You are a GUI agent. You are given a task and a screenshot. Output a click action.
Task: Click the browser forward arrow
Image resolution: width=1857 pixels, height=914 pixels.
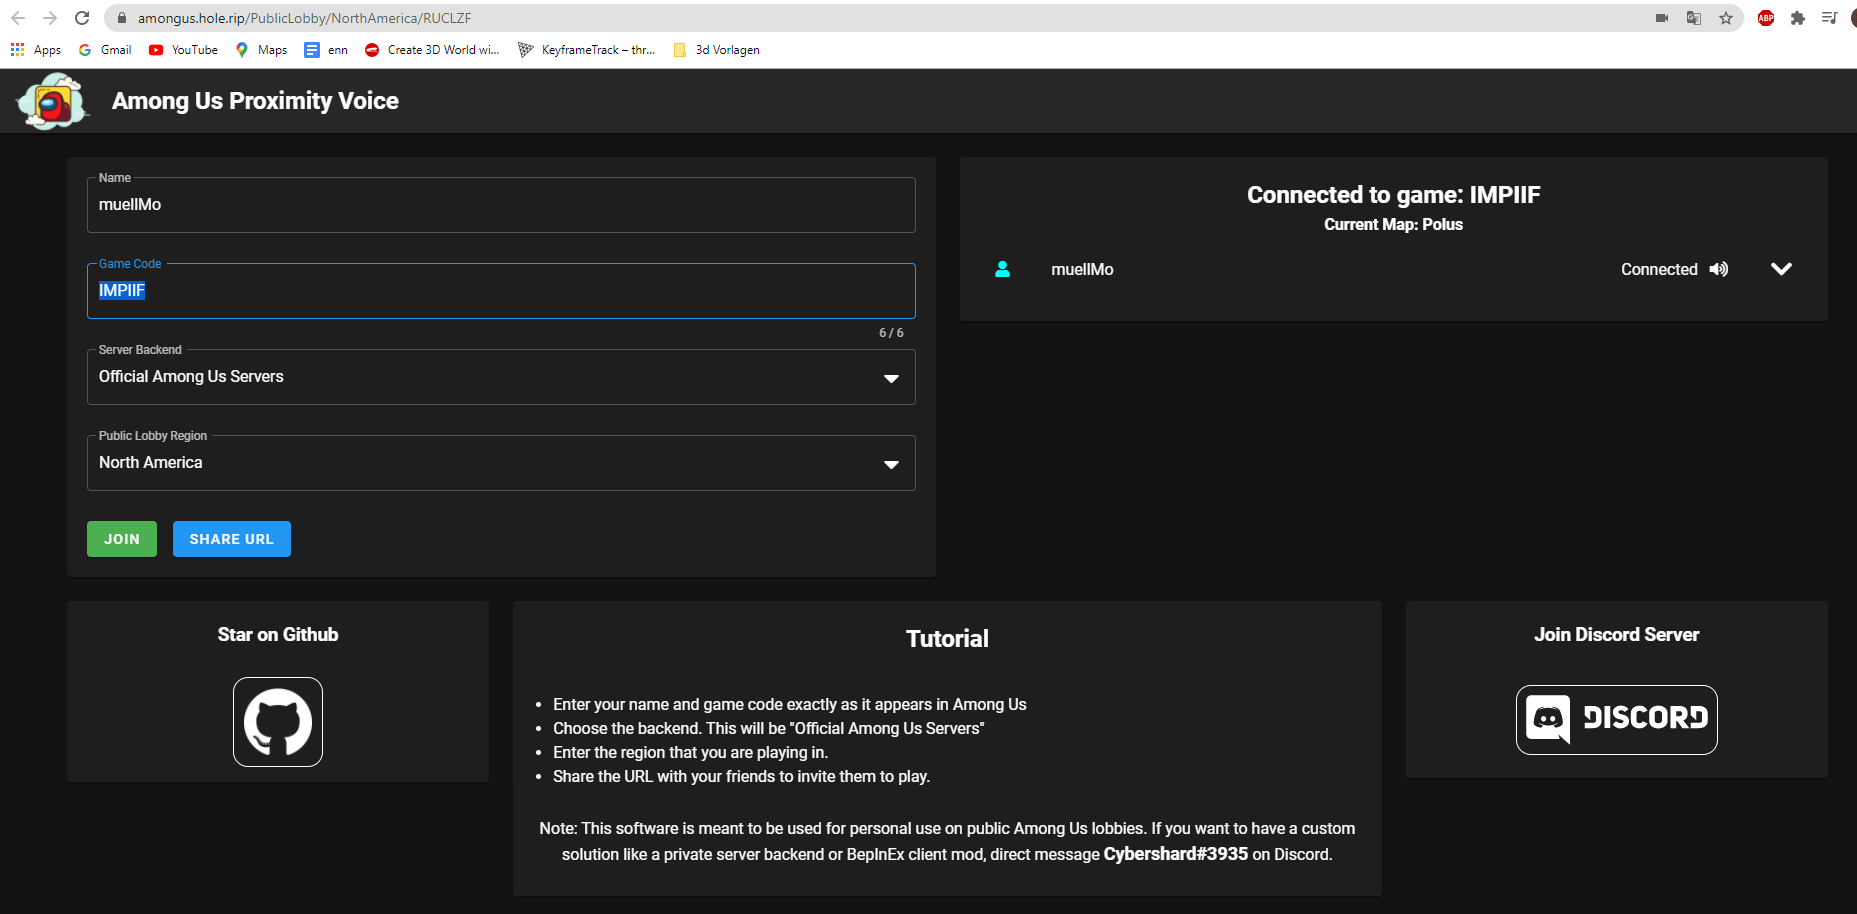[x=50, y=18]
